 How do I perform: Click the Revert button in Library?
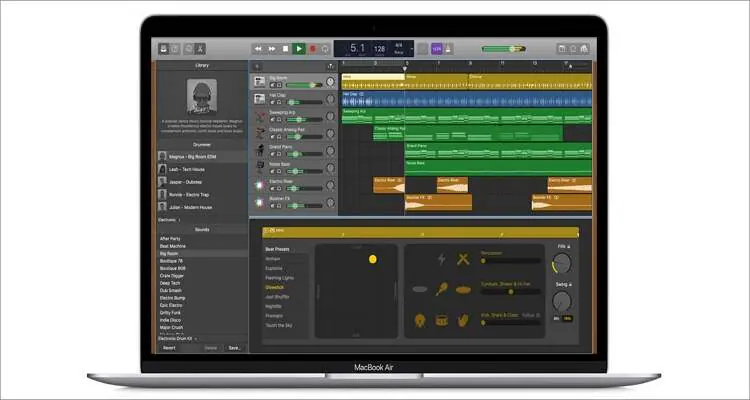pos(169,348)
